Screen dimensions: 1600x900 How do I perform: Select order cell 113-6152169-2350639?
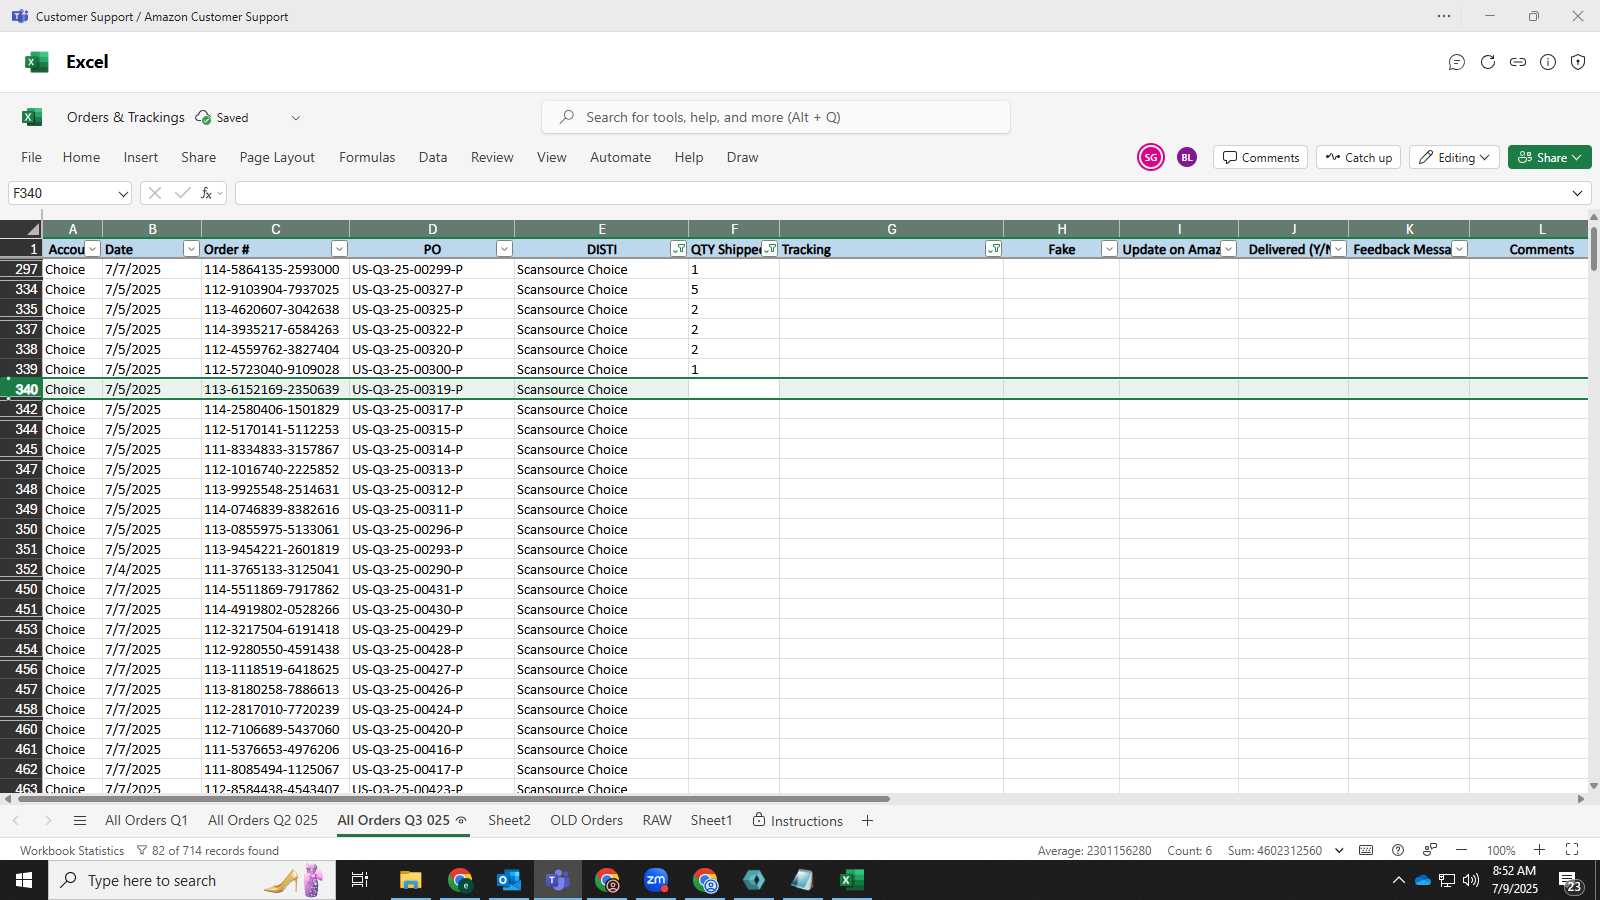(x=275, y=389)
